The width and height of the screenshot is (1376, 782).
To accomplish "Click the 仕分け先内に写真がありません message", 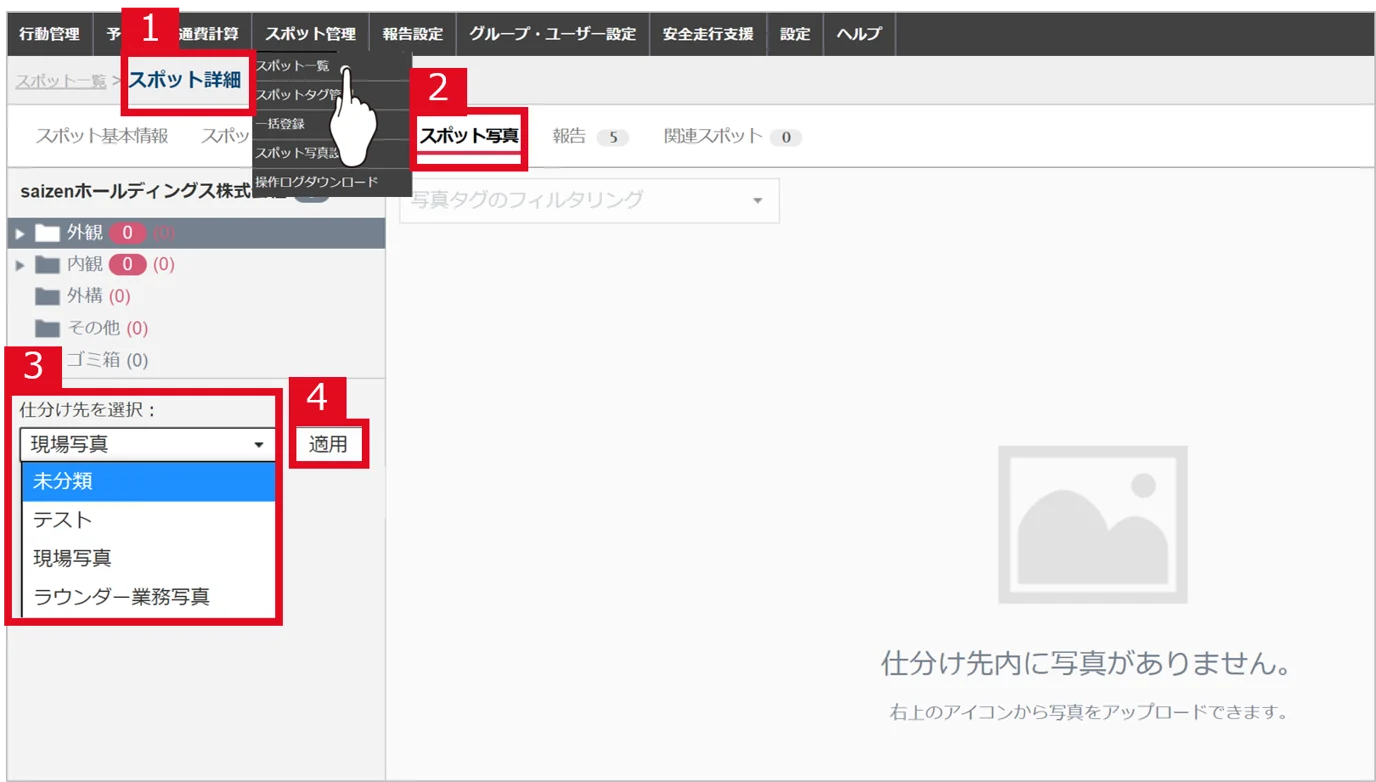I will click(x=1086, y=662).
